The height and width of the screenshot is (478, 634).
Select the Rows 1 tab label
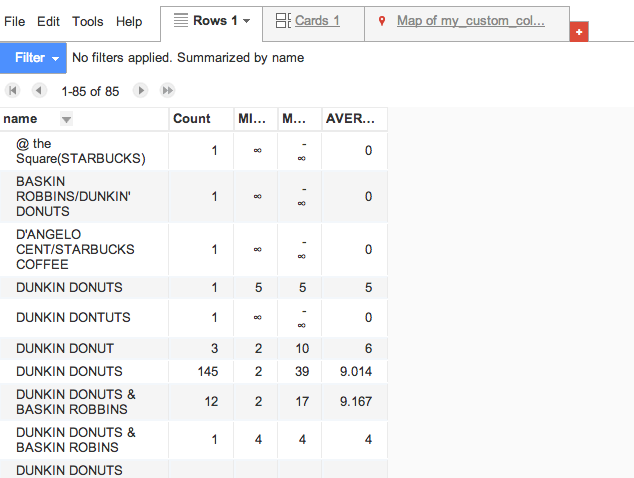click(x=215, y=21)
